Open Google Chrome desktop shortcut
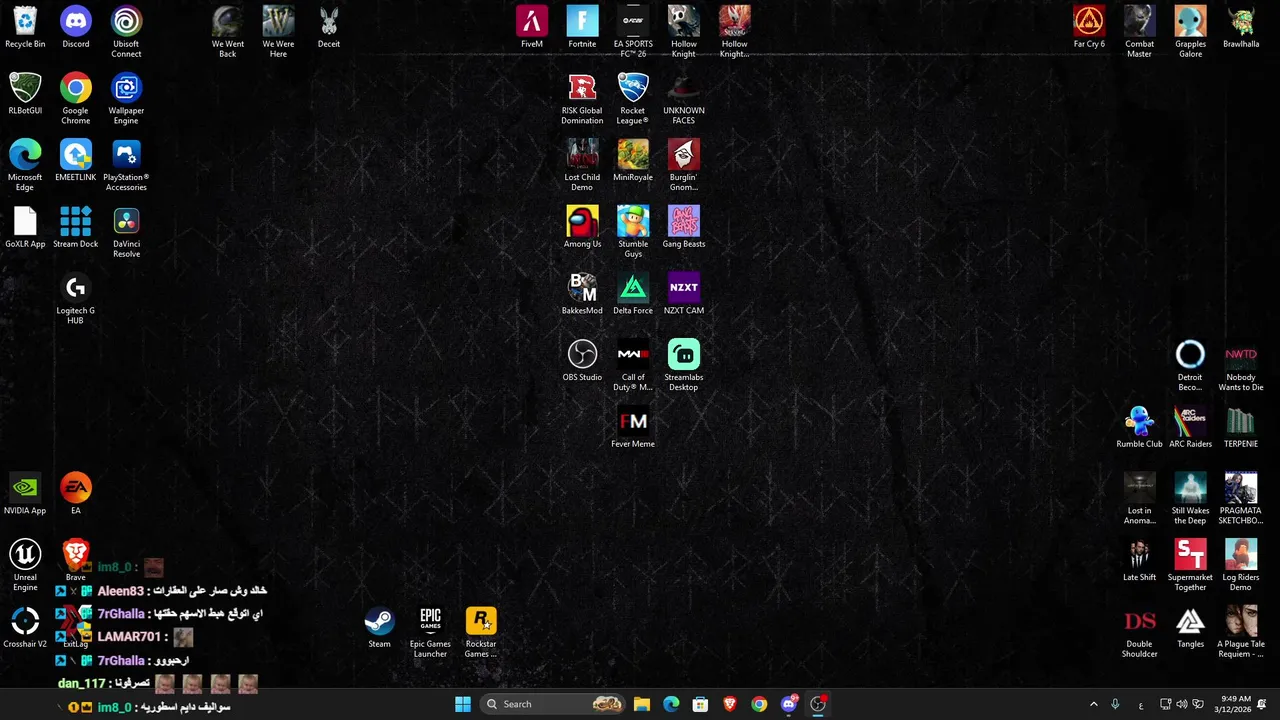 [x=76, y=99]
